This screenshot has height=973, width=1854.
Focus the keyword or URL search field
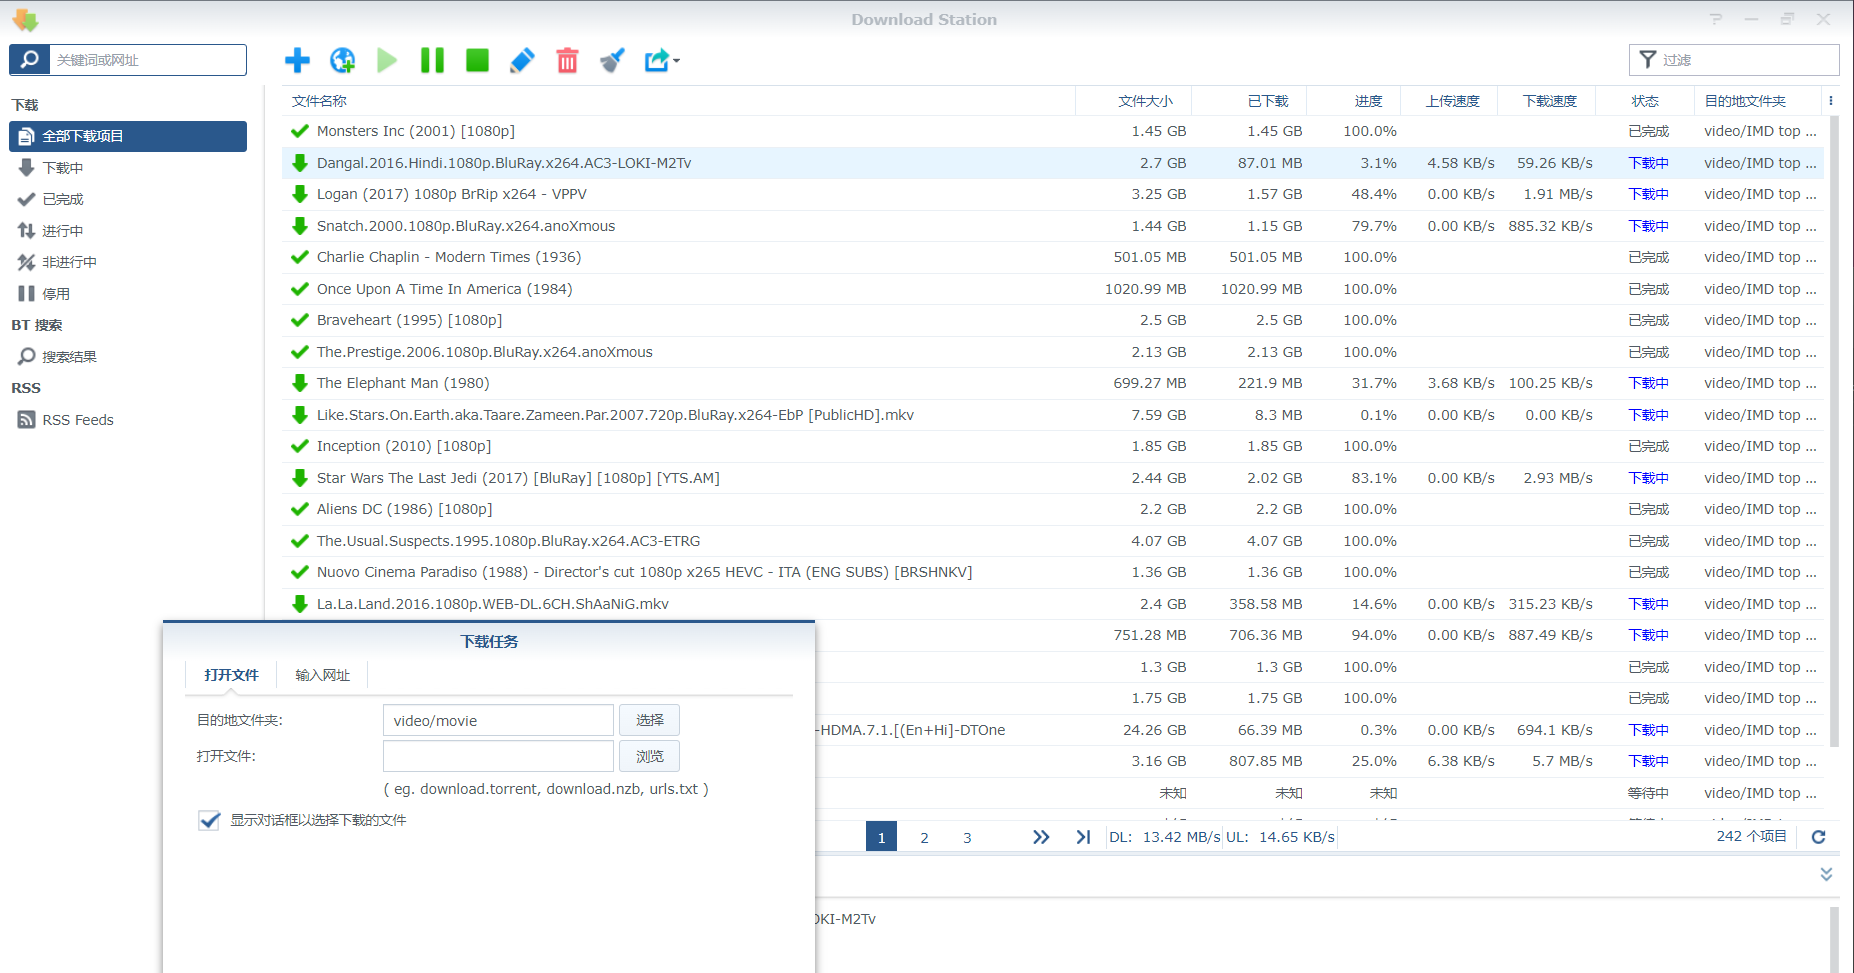pyautogui.click(x=148, y=60)
